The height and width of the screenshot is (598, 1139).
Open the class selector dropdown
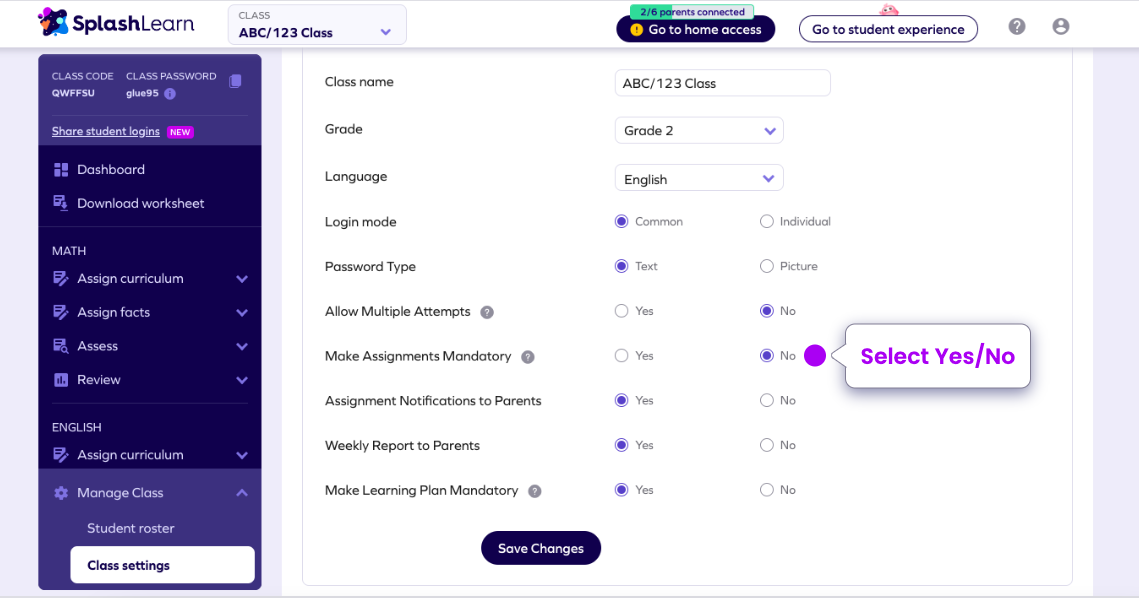tap(317, 25)
